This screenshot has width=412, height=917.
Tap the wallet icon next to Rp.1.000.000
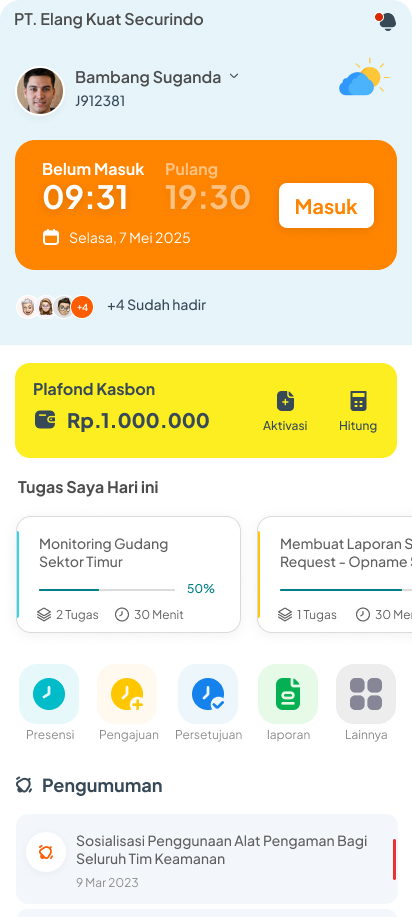(x=45, y=419)
